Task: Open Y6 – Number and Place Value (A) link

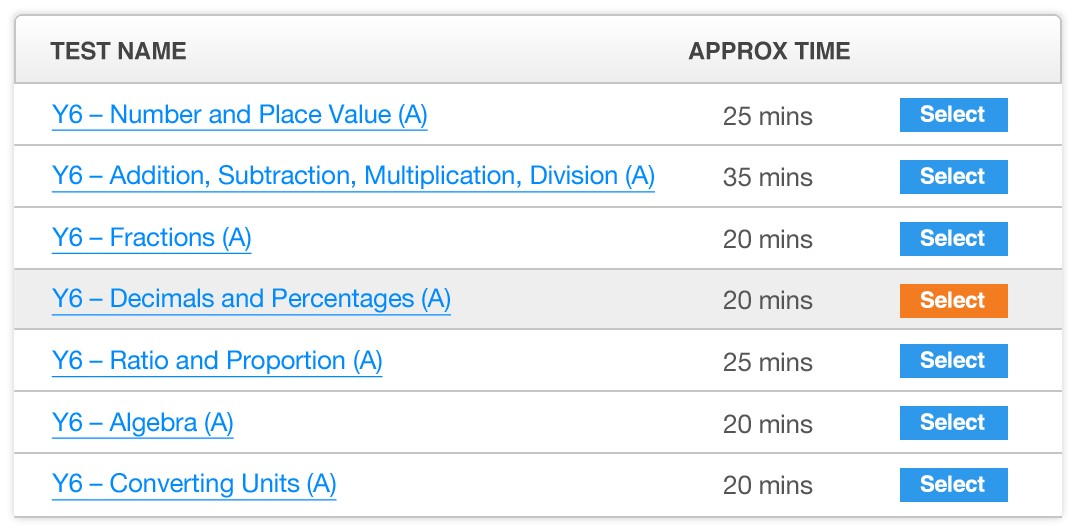Action: (x=239, y=115)
